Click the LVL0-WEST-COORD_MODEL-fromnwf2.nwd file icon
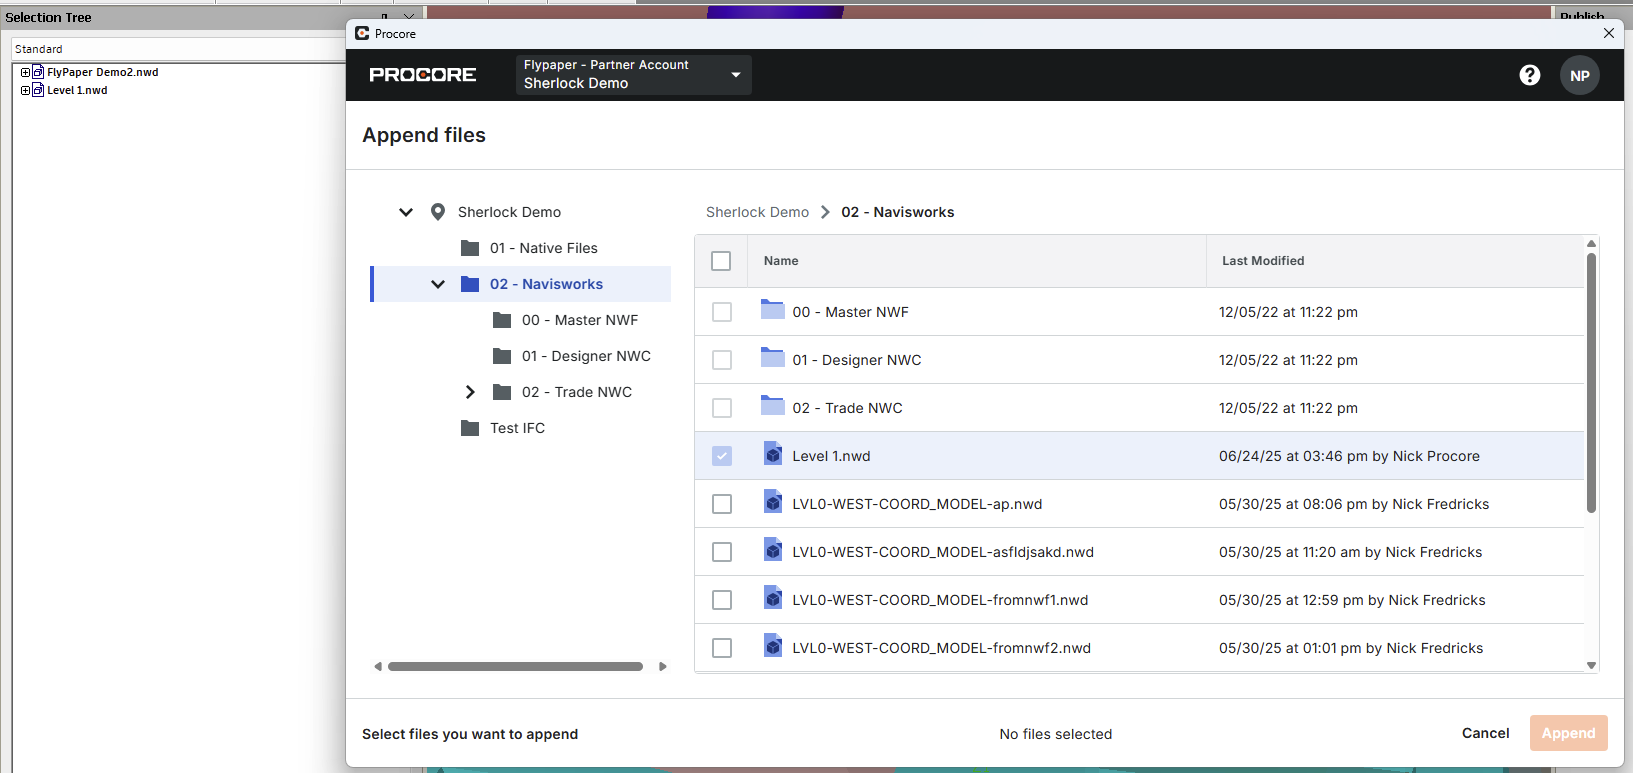 tap(773, 645)
